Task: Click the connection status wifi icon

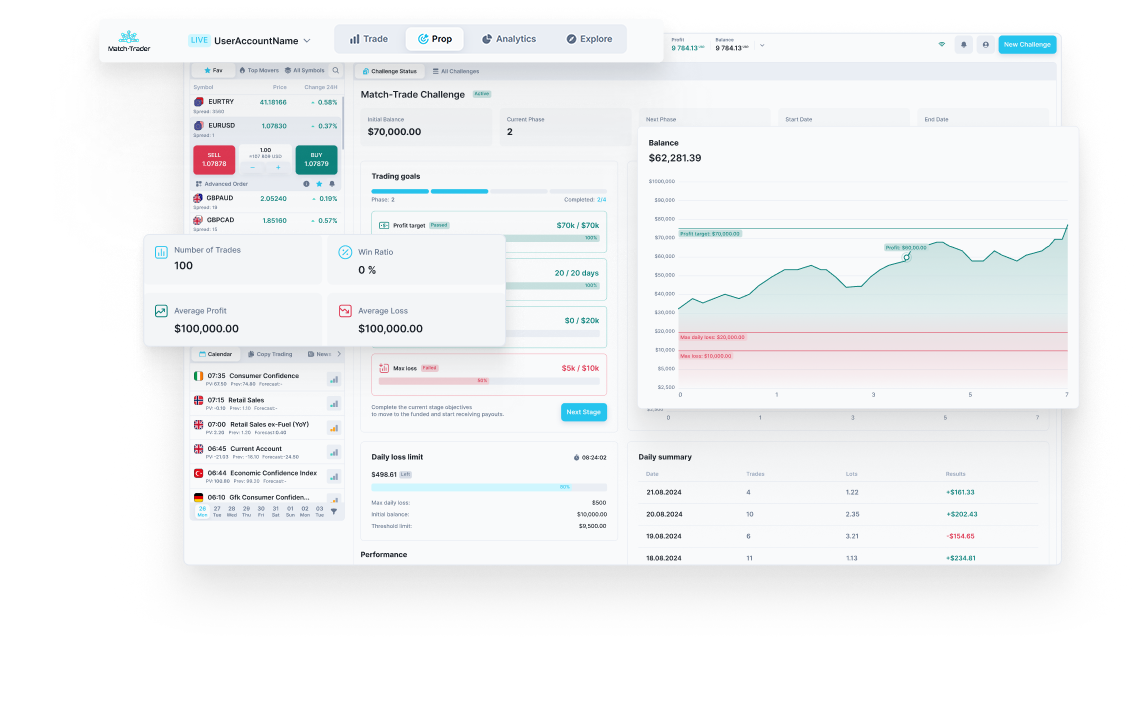Action: [x=941, y=45]
